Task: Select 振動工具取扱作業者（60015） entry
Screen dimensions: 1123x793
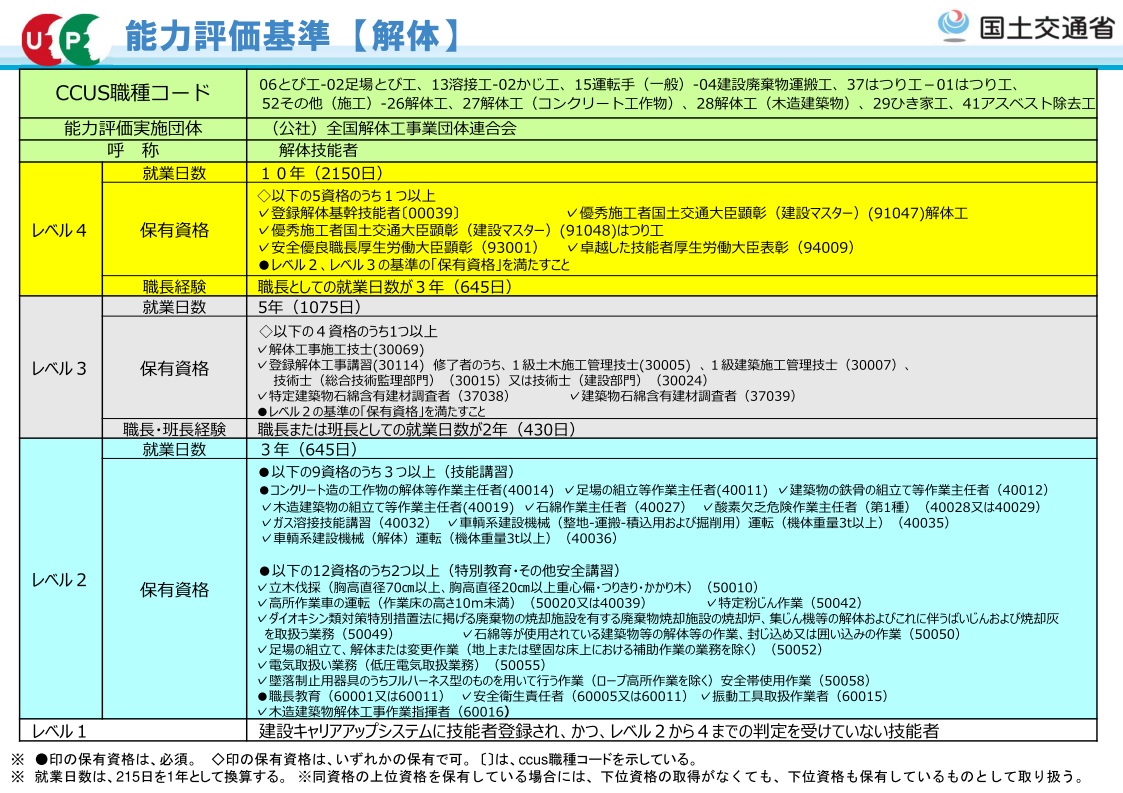Action: 795,696
